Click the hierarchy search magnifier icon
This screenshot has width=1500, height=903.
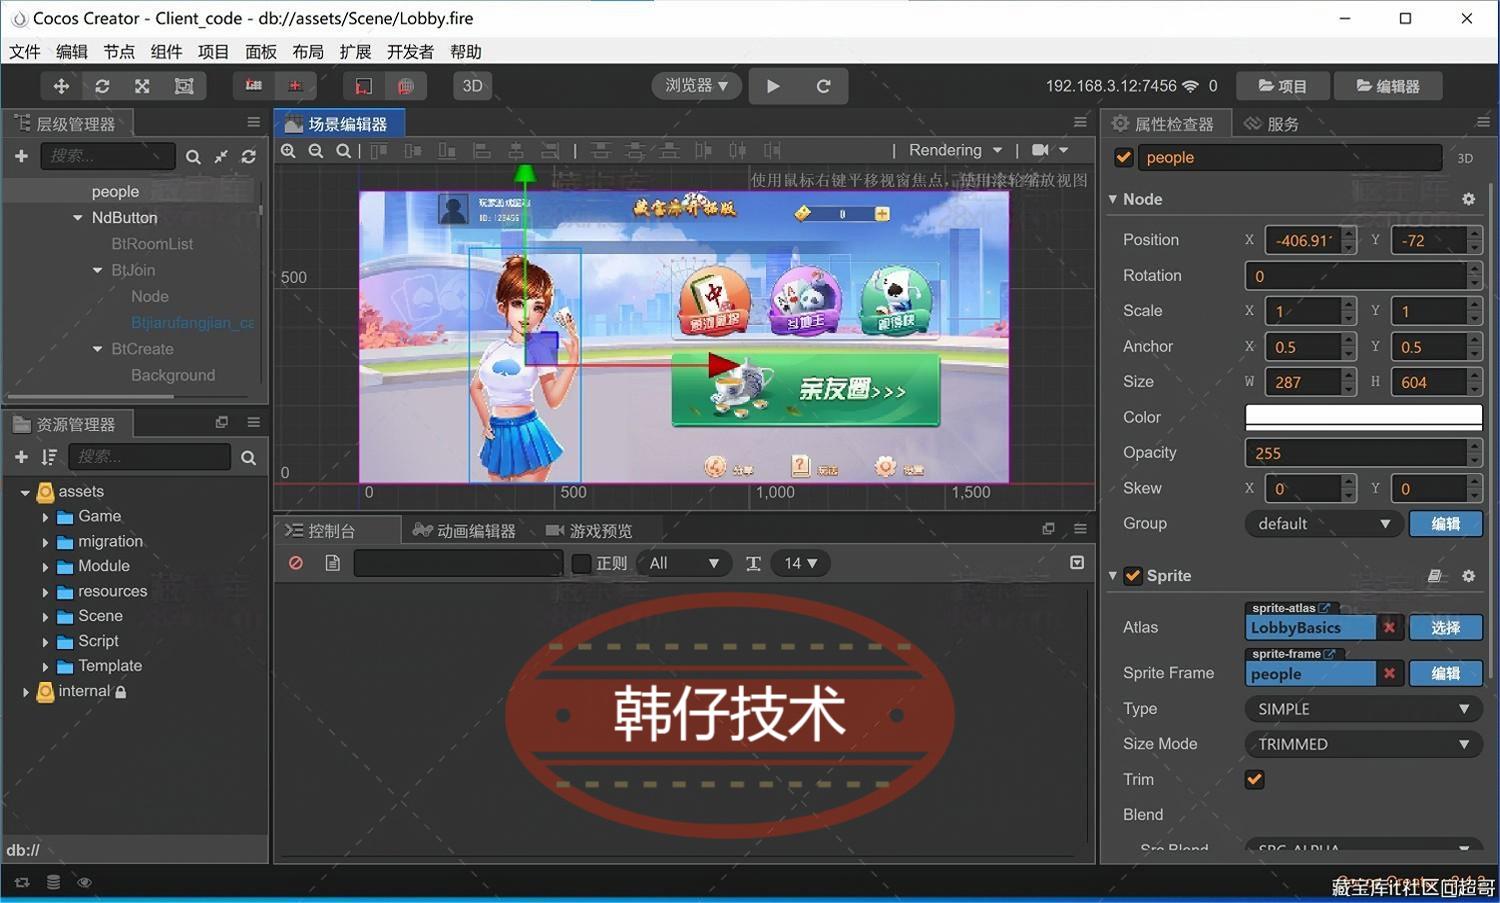pyautogui.click(x=193, y=157)
